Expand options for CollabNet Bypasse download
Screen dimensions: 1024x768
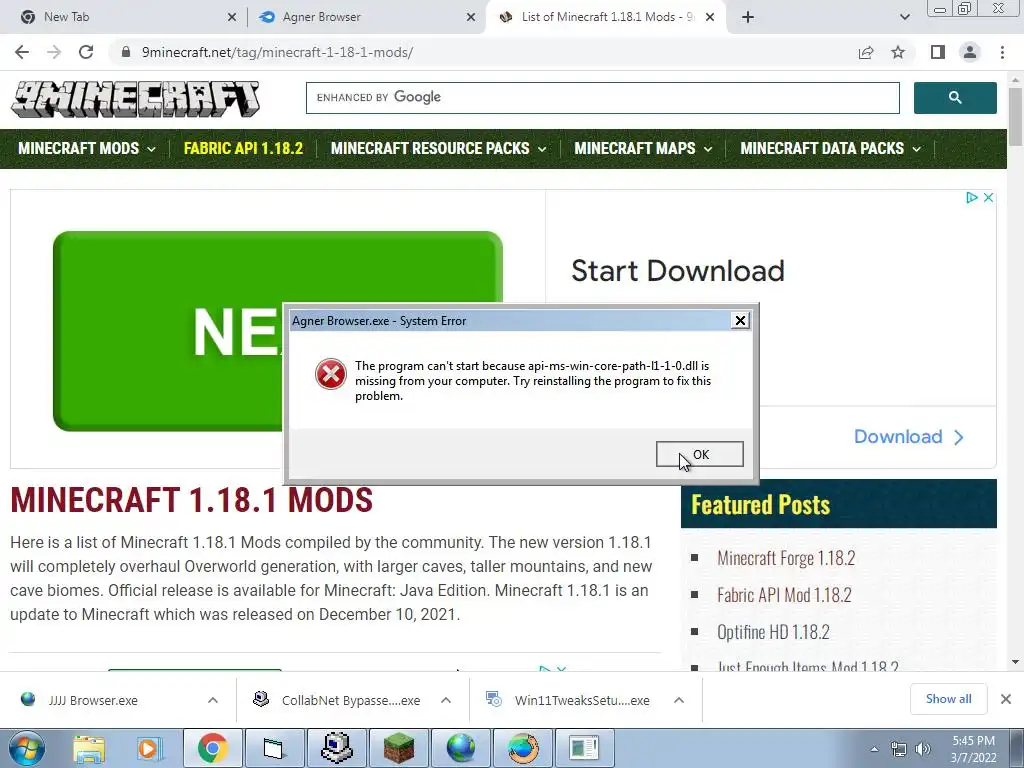tap(446, 700)
